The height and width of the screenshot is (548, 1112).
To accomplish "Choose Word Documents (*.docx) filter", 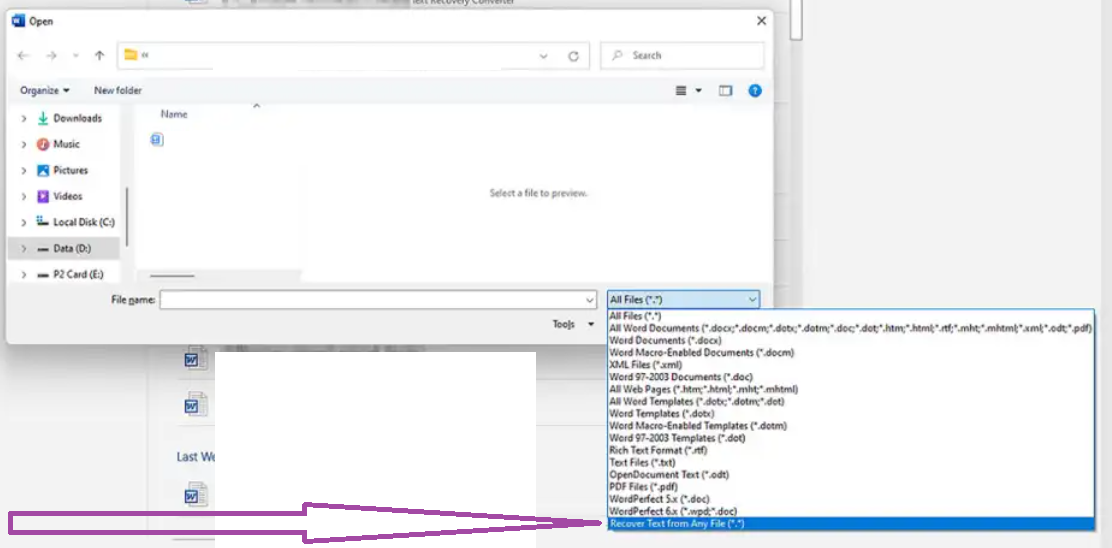I will (x=850, y=340).
